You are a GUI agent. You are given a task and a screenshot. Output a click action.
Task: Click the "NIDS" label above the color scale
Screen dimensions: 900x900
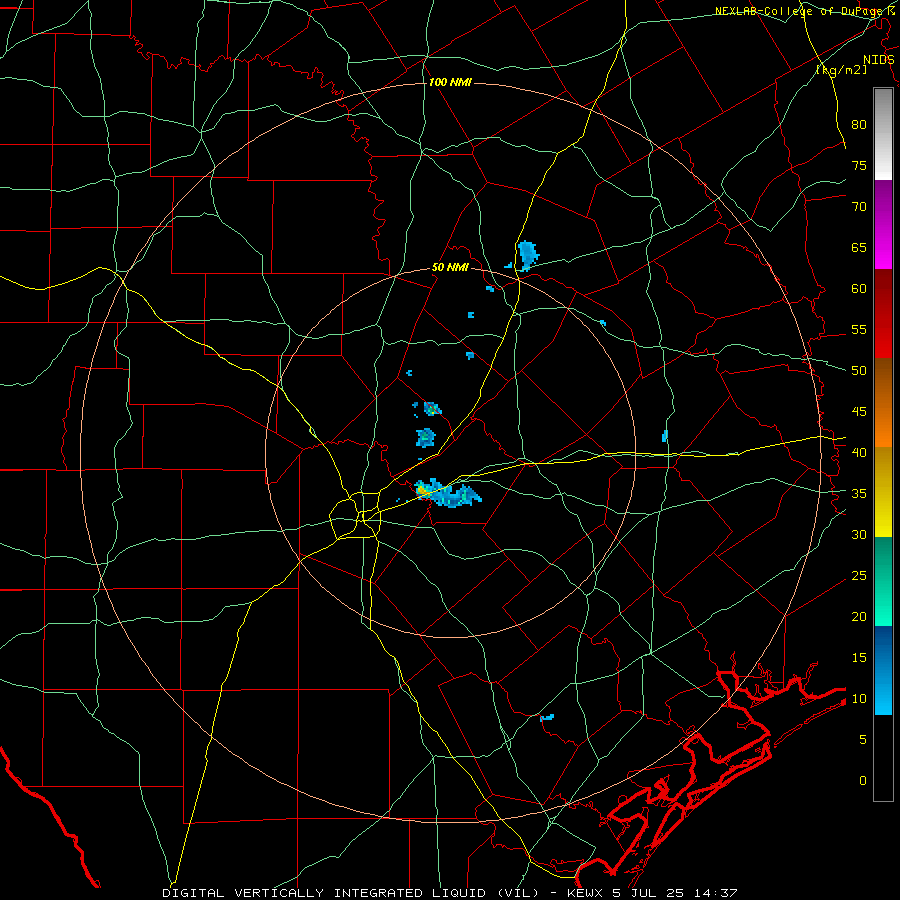coord(878,60)
